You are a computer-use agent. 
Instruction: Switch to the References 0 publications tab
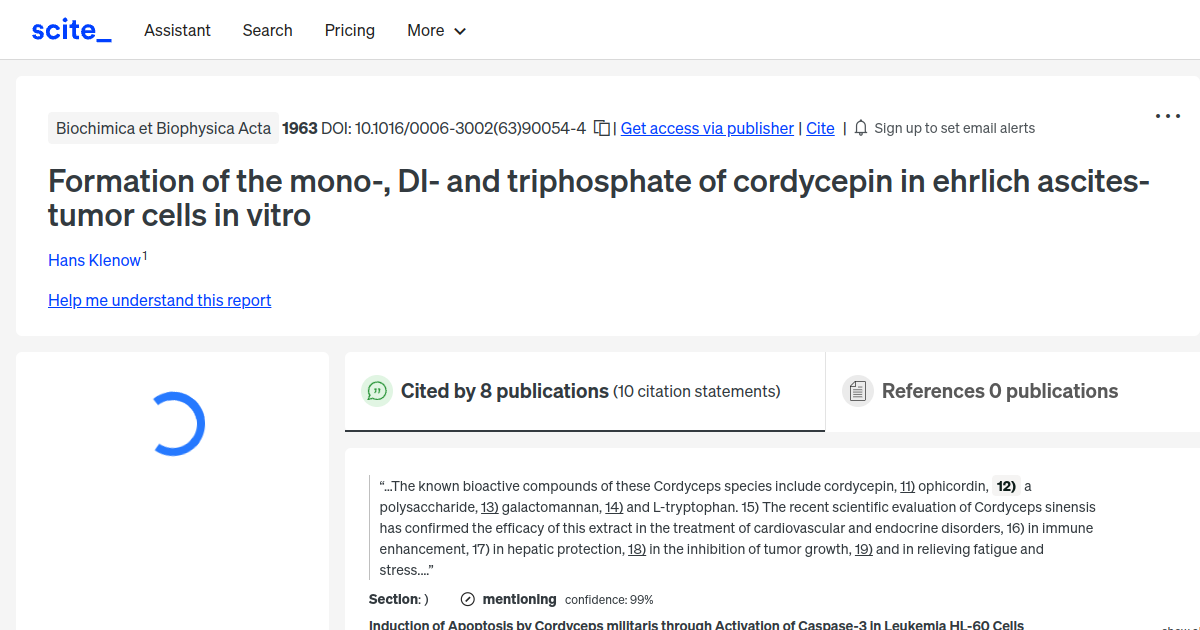(x=1000, y=391)
